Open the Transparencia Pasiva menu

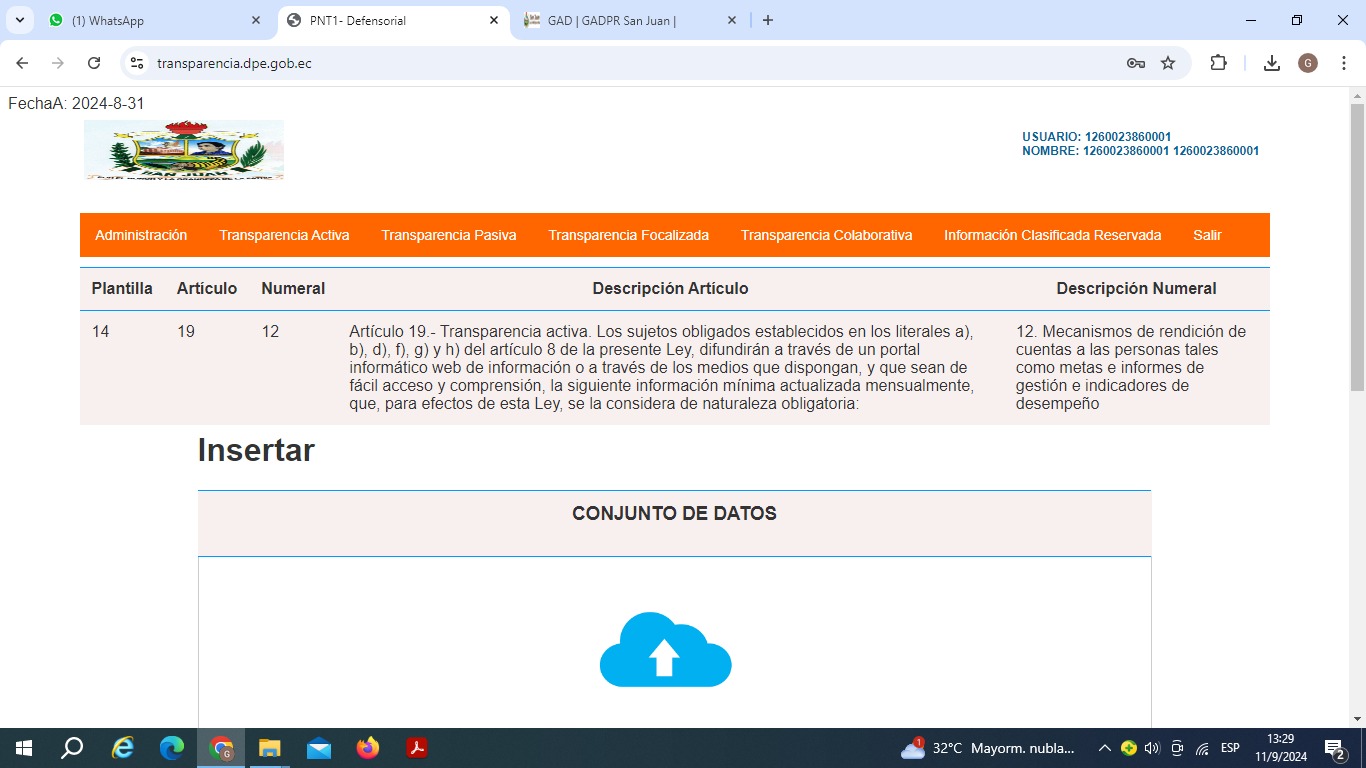click(x=449, y=235)
